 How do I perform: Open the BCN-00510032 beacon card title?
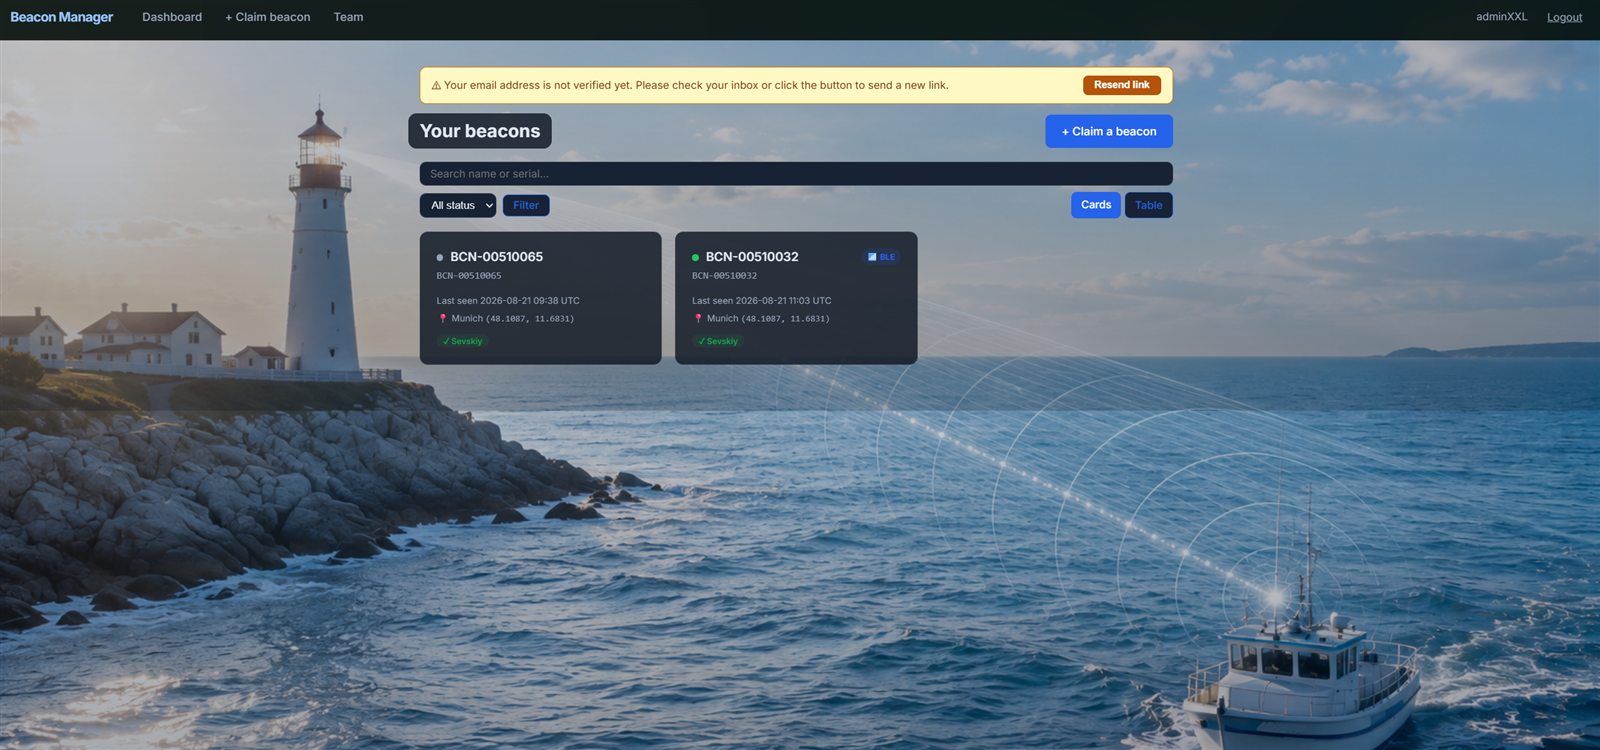pyautogui.click(x=752, y=257)
